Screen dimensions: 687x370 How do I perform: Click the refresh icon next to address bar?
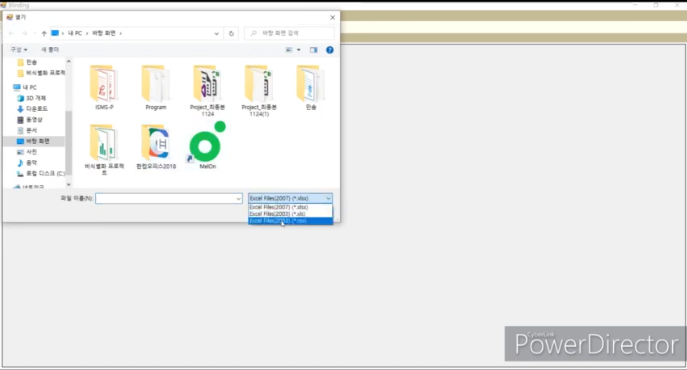pyautogui.click(x=231, y=33)
